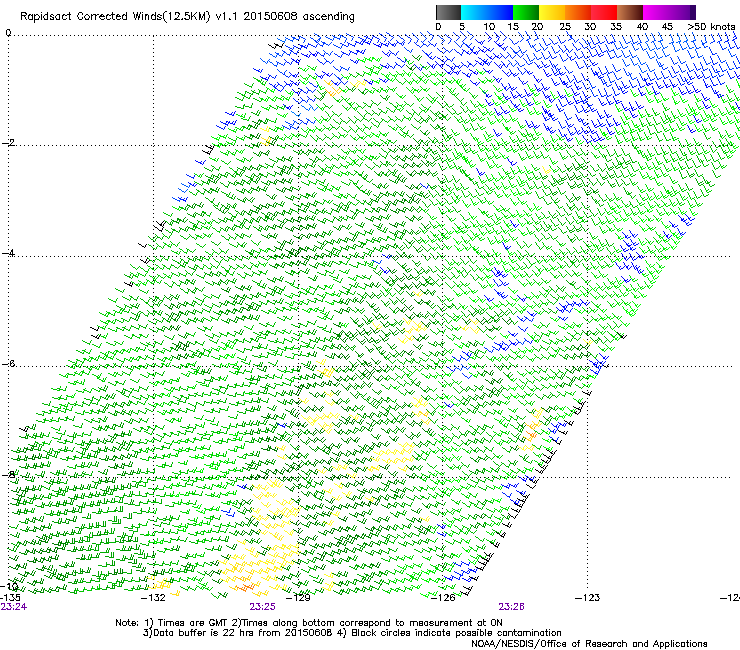Click the latitude label '-6'

(9, 364)
